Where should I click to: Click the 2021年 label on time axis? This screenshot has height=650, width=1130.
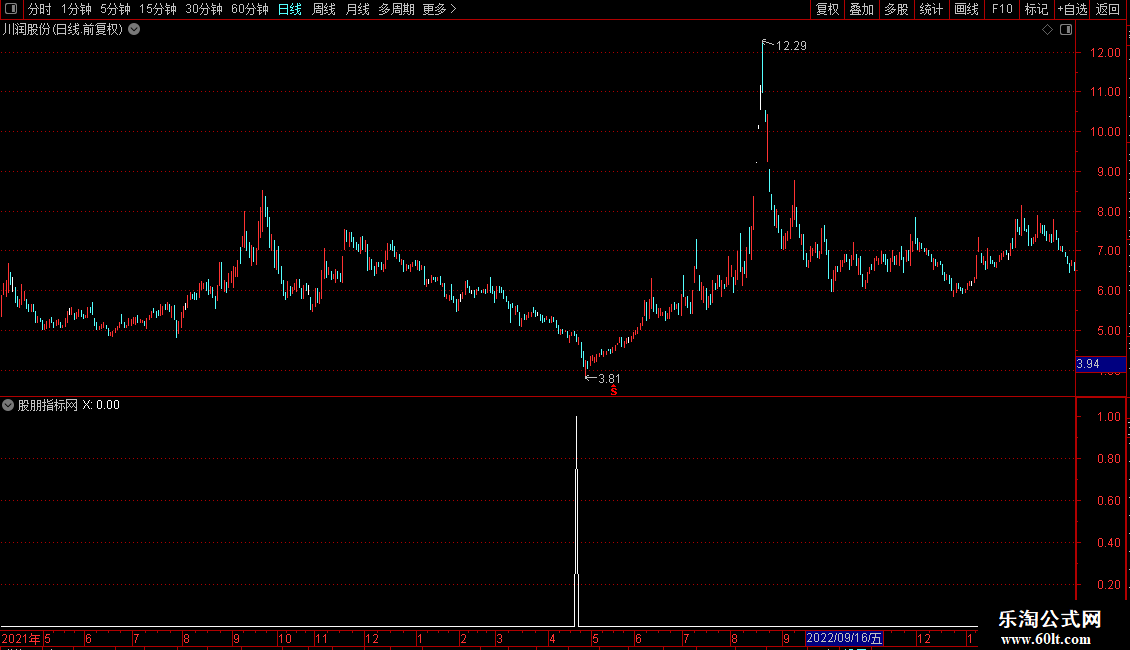coord(22,638)
